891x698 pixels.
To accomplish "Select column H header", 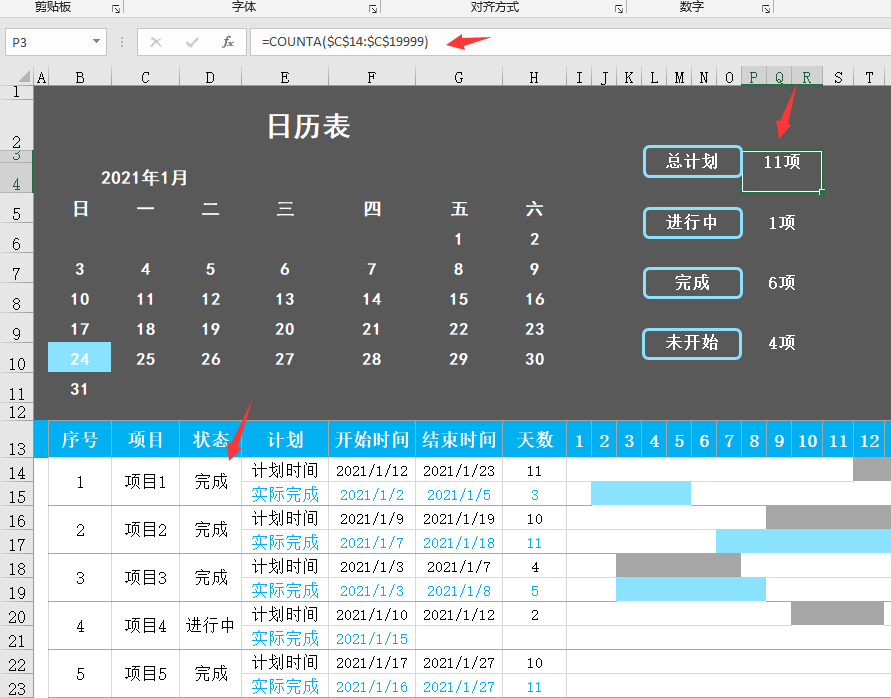I will tap(534, 77).
